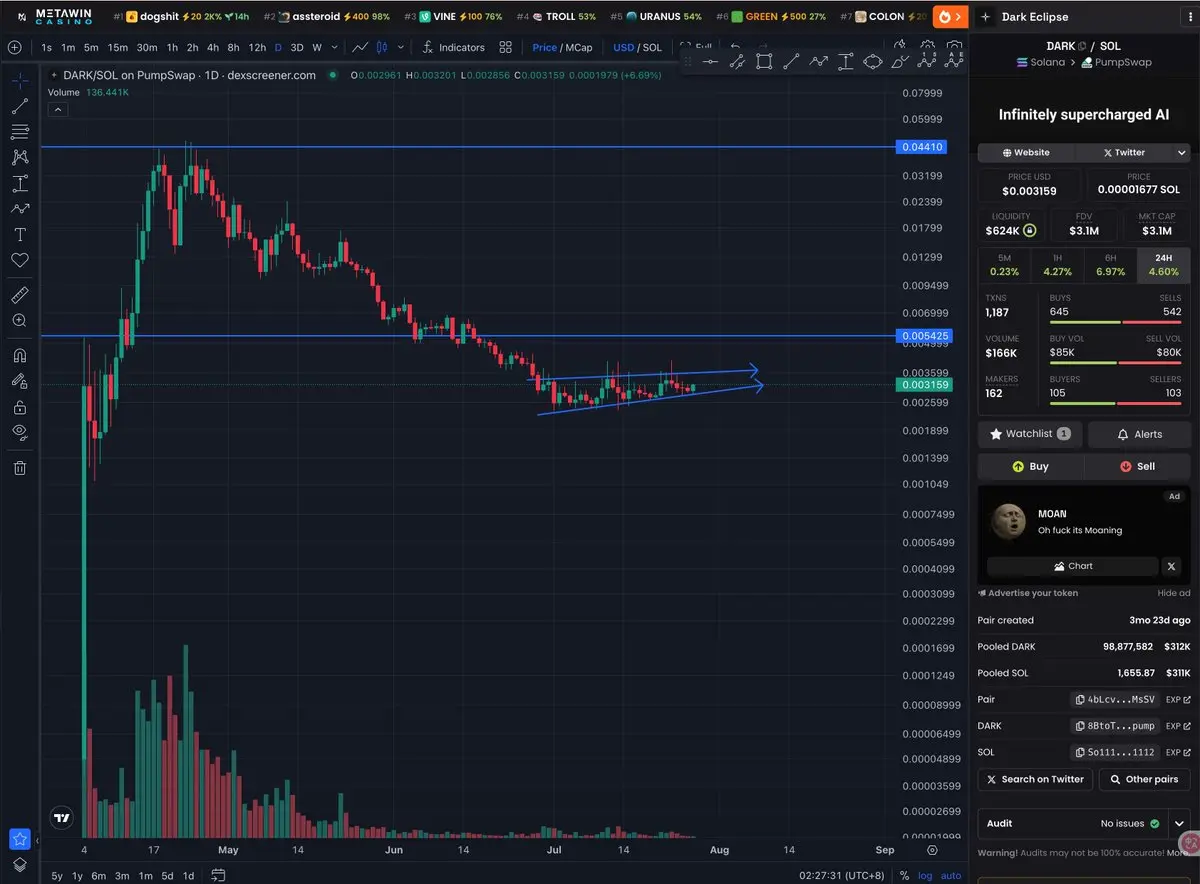The height and width of the screenshot is (884, 1200).
Task: Pick horizontal line from floating toolbar
Action: [710, 61]
